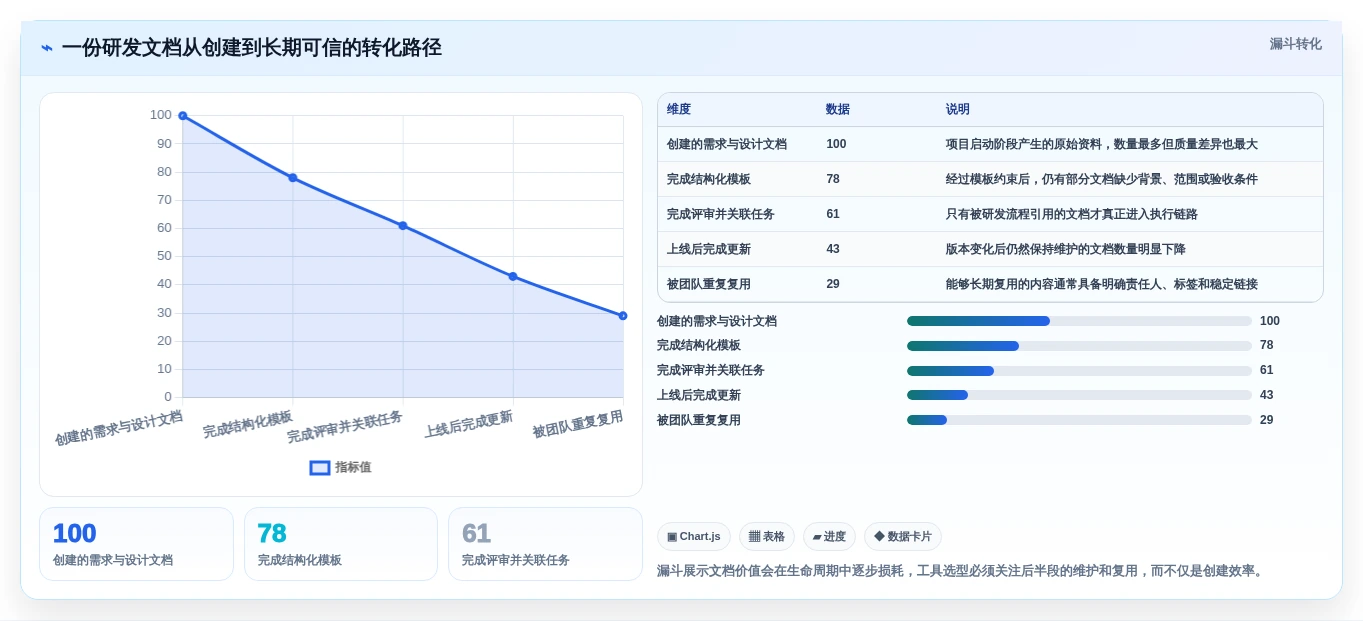Image resolution: width=1363 pixels, height=621 pixels.
Task: Click description starting 项目启动阶段产生的原始资料
Action: [x=1102, y=144]
